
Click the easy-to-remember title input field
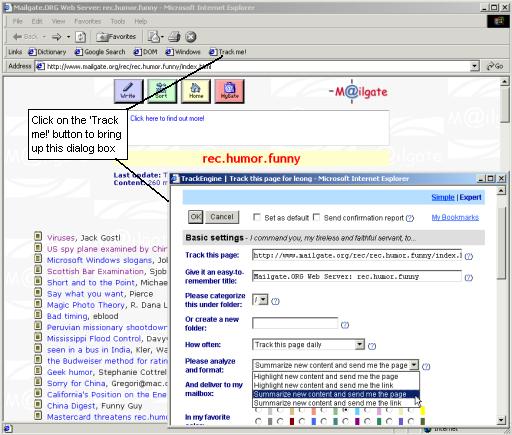coord(357,276)
